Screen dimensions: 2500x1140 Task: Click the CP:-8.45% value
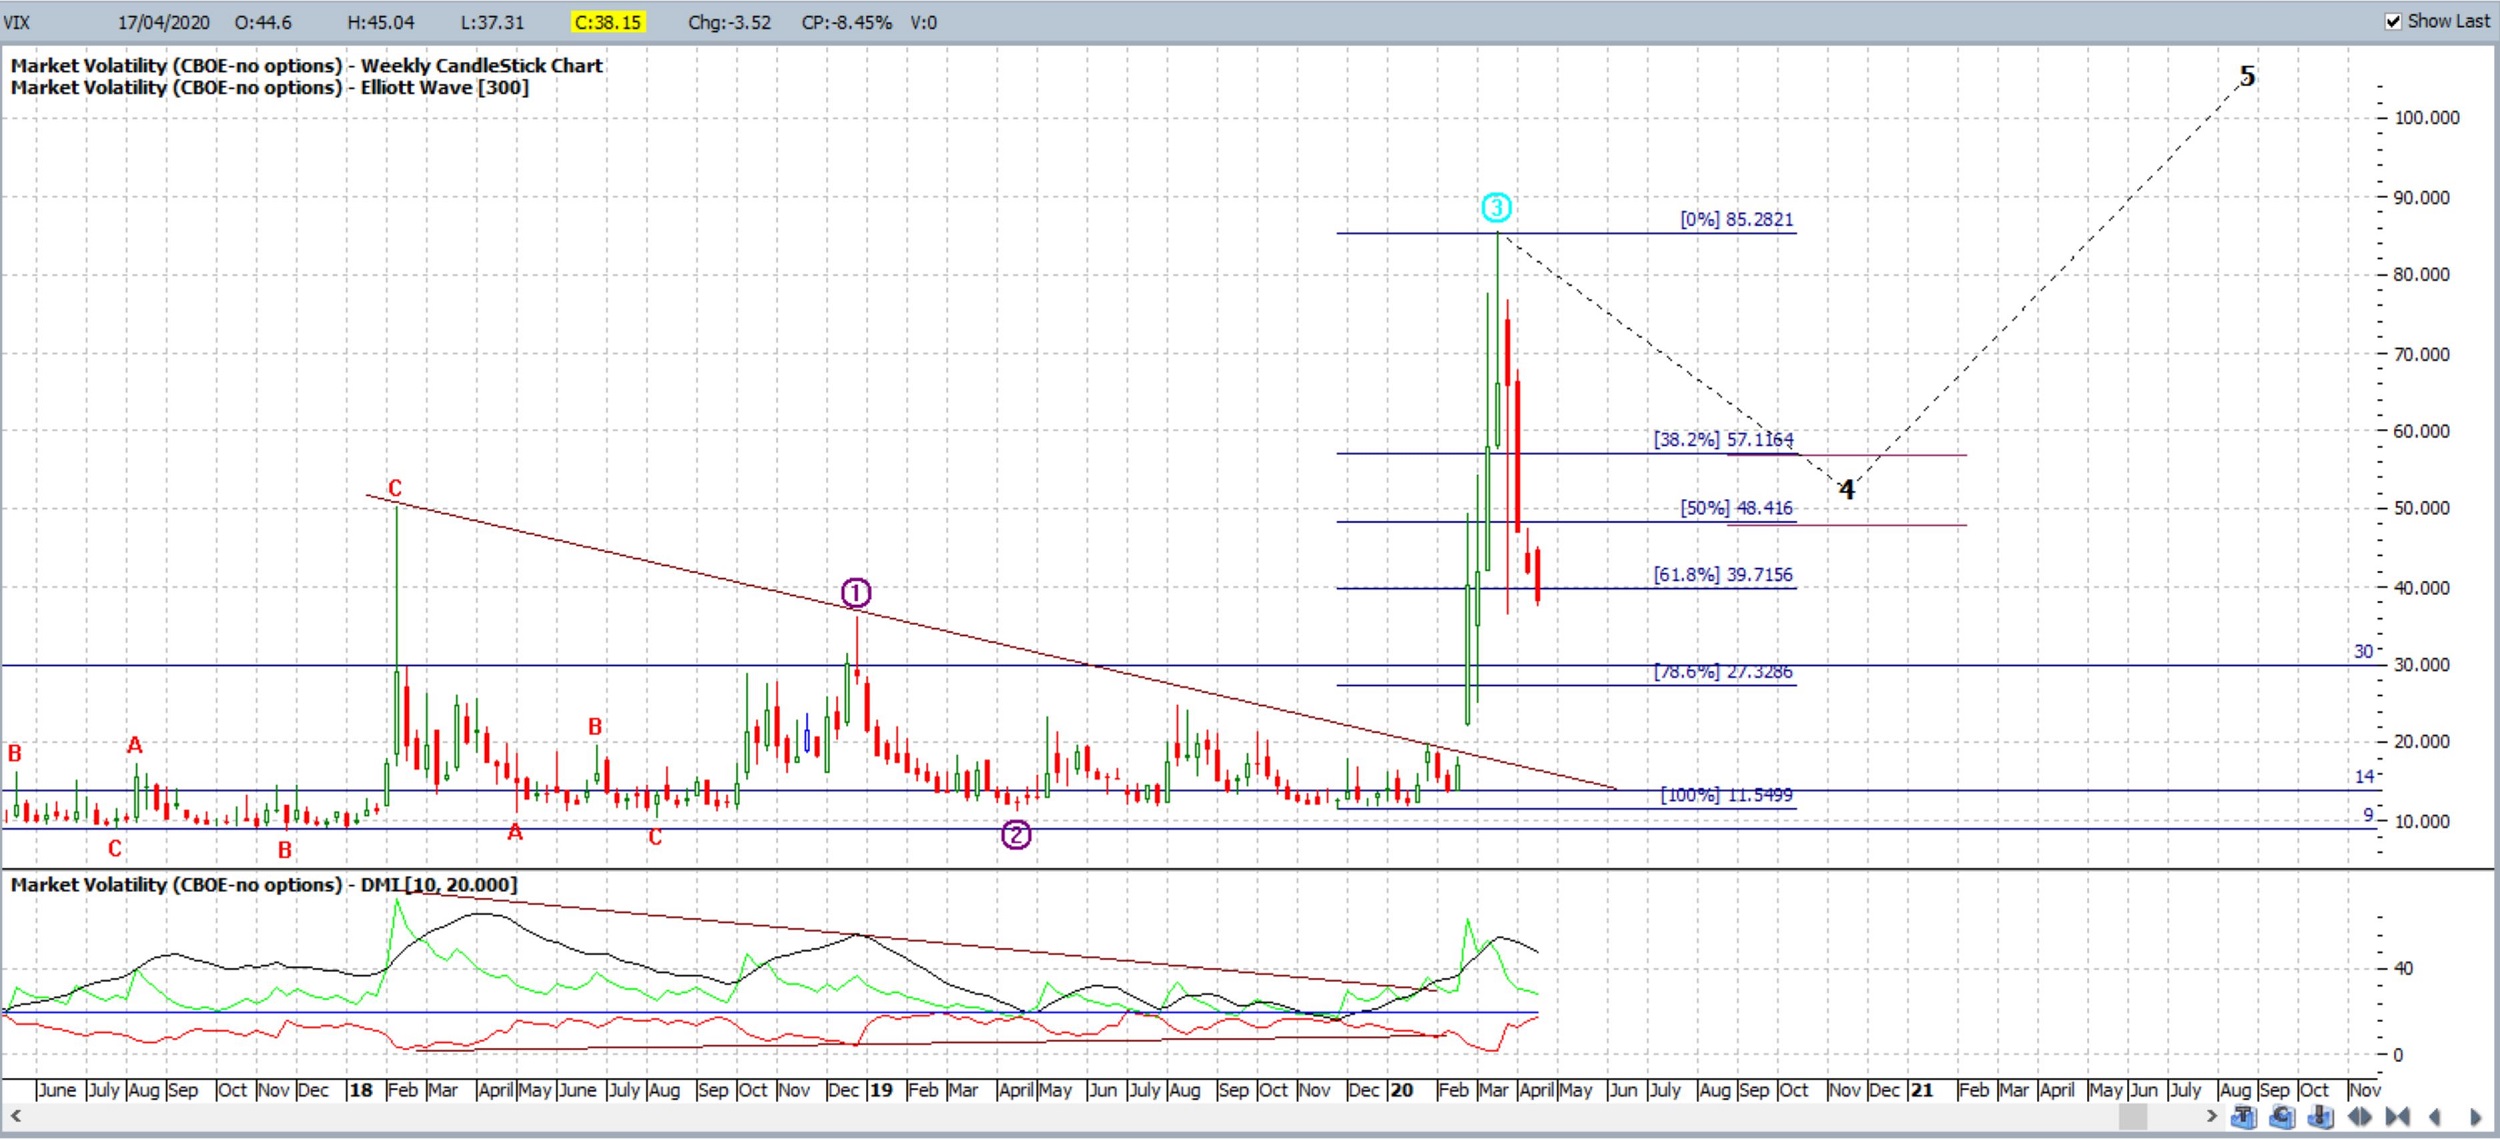[846, 22]
